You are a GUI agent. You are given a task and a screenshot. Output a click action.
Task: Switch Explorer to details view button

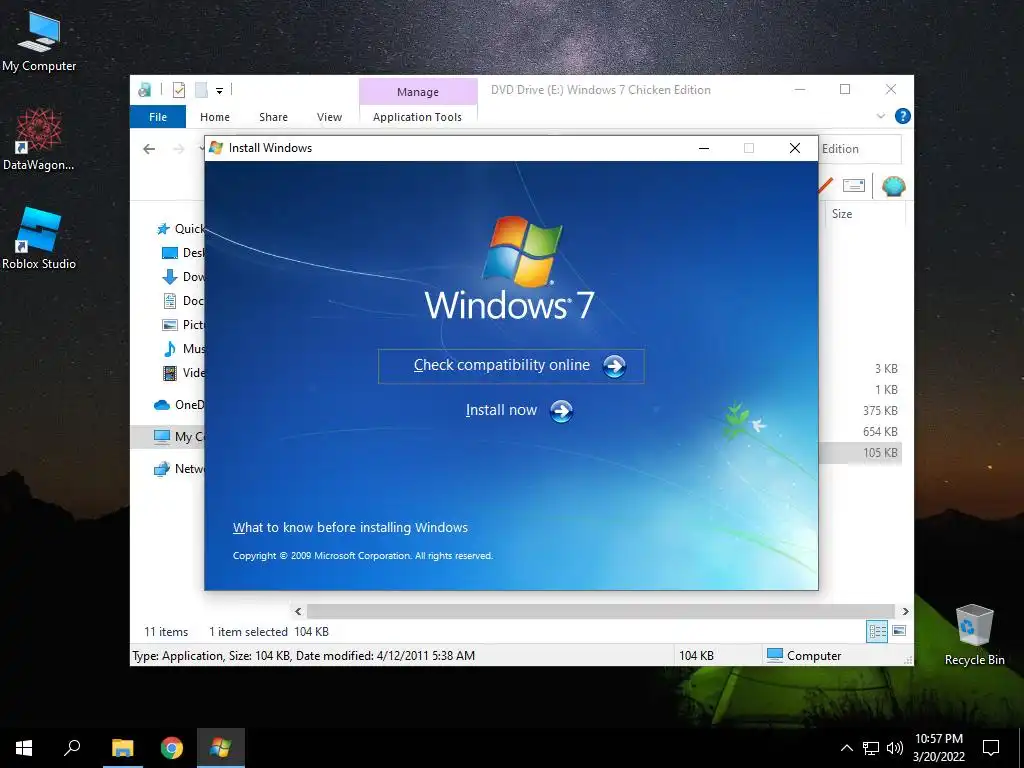[877, 631]
